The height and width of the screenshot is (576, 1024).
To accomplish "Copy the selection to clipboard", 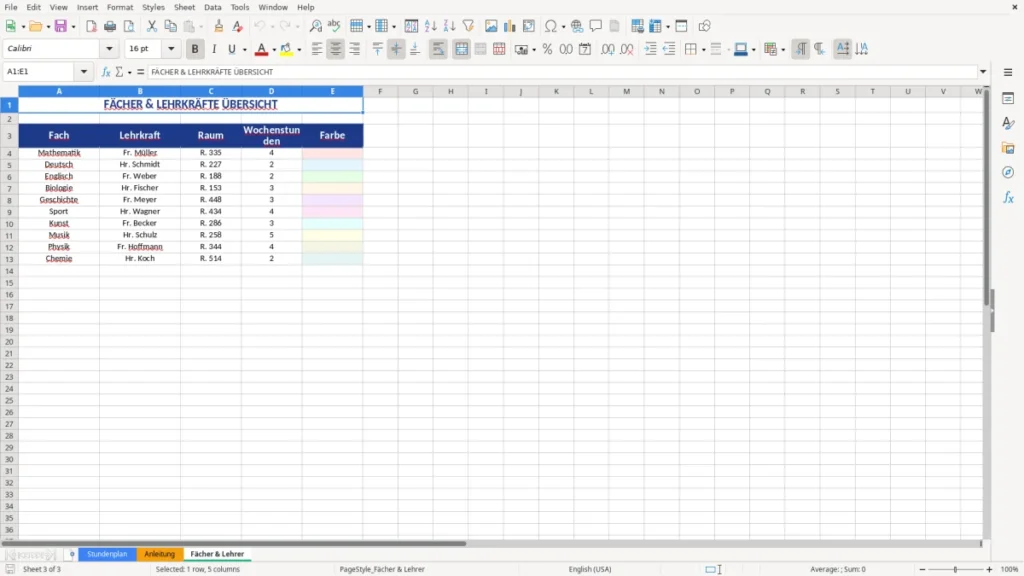I will click(170, 26).
